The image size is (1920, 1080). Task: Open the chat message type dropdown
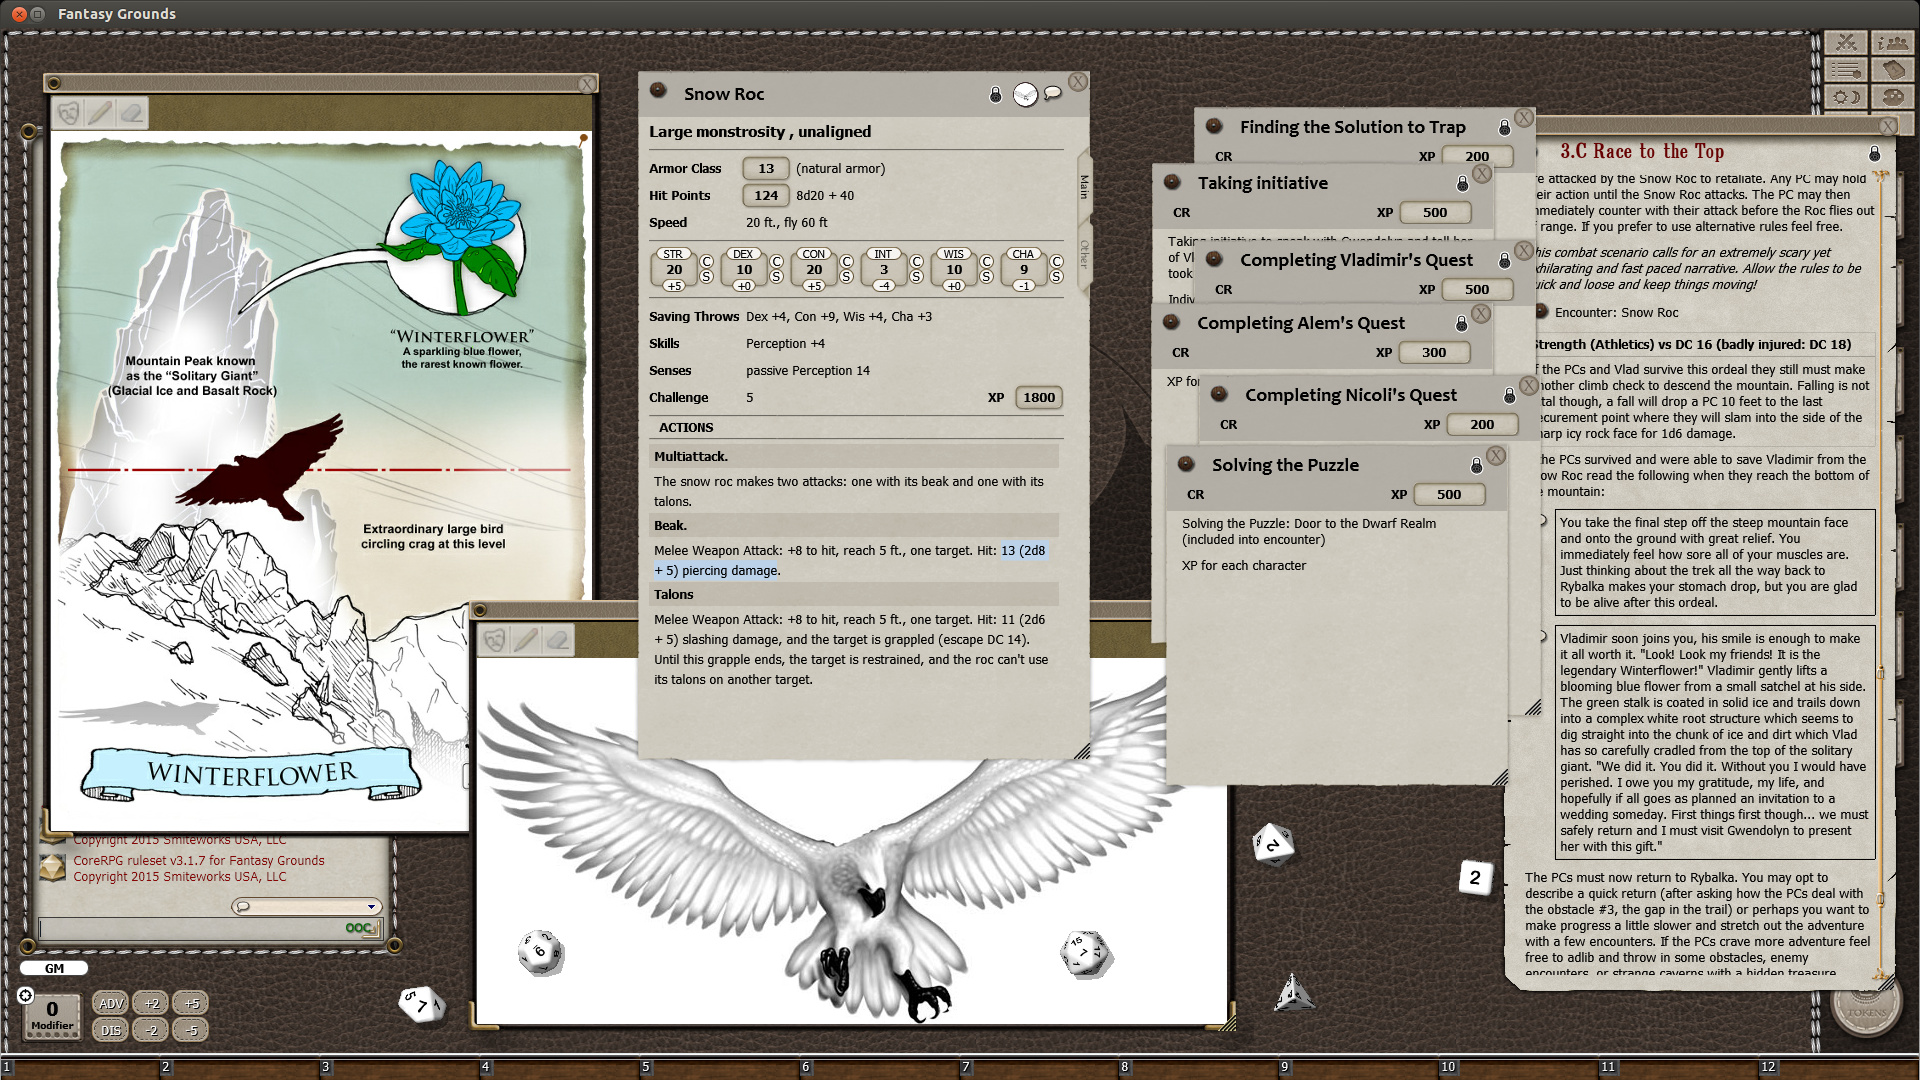click(x=370, y=906)
